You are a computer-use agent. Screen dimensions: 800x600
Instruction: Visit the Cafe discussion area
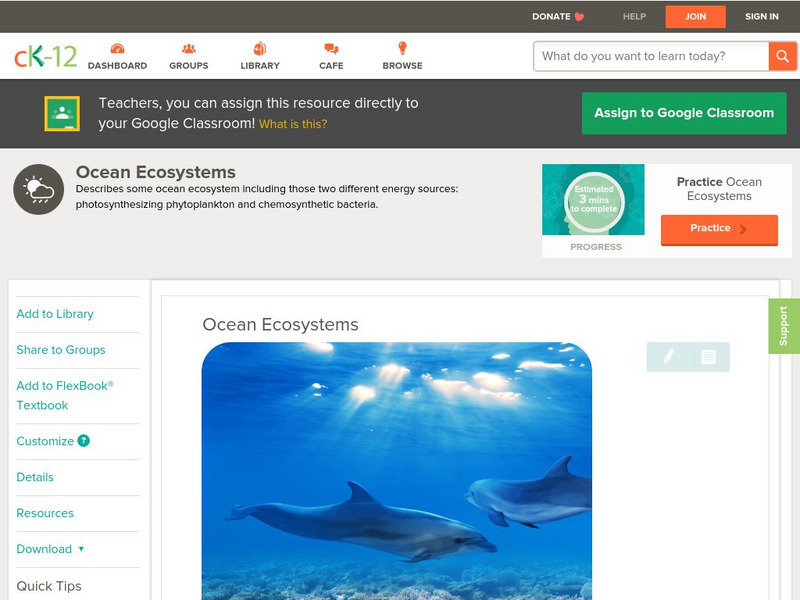coord(330,57)
